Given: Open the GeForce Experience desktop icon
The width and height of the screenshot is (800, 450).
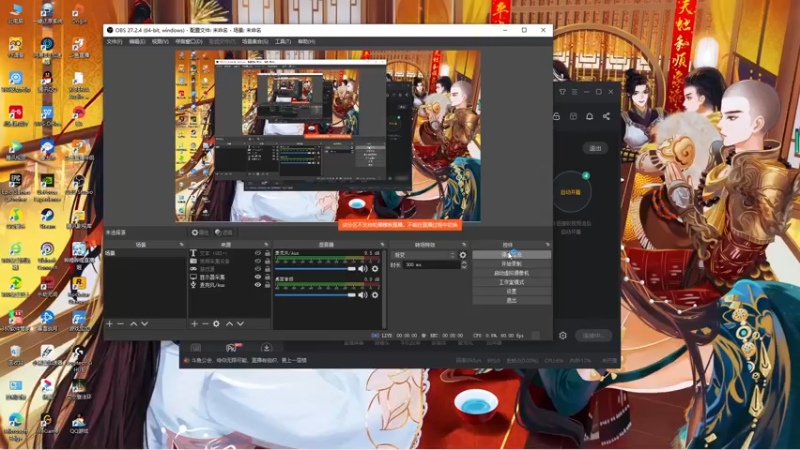Looking at the screenshot, I should (x=47, y=187).
